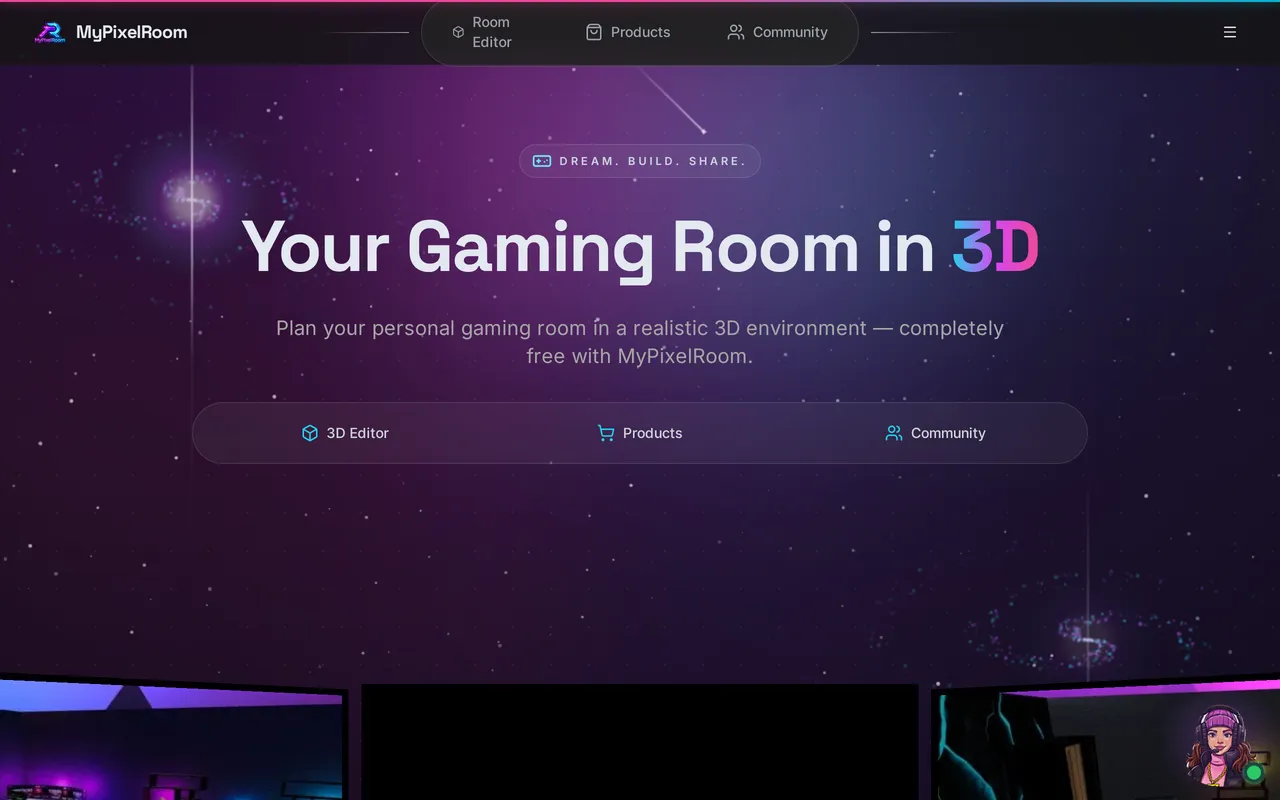Click the right-side room preview image

(1105, 741)
